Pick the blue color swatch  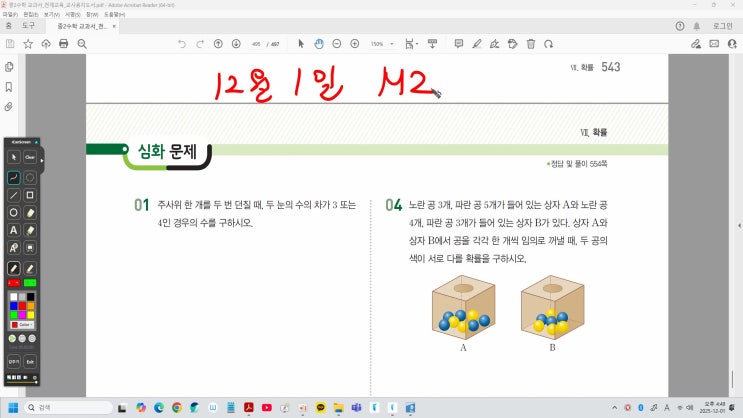[x=14, y=306]
